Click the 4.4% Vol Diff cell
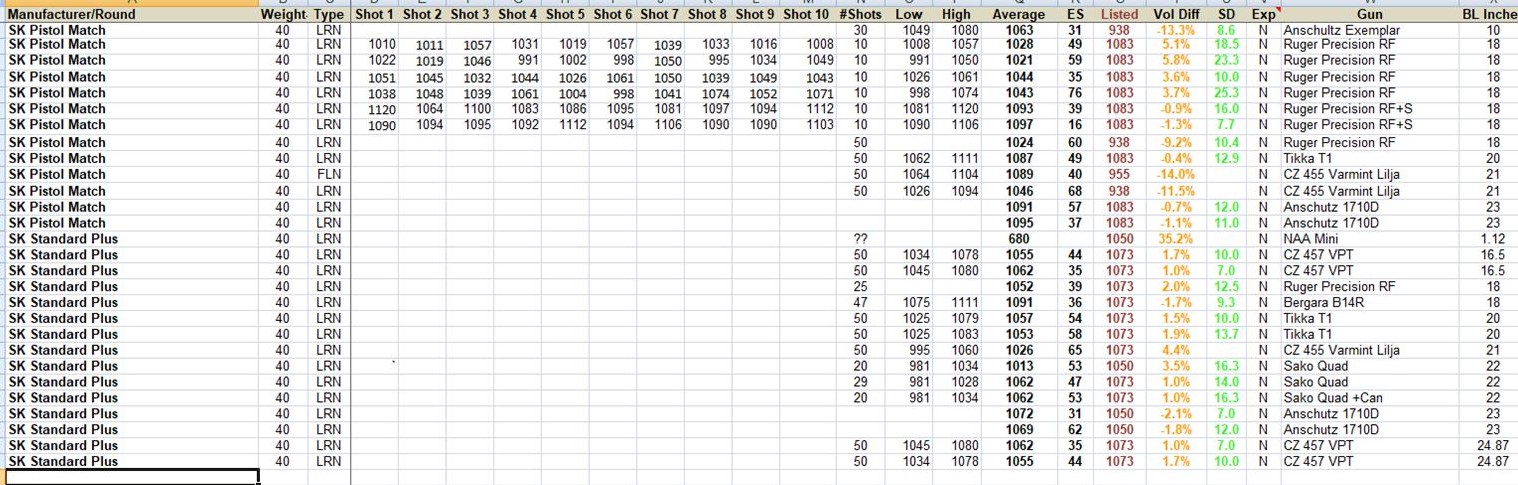Viewport: 1518px width, 485px height. point(1175,350)
